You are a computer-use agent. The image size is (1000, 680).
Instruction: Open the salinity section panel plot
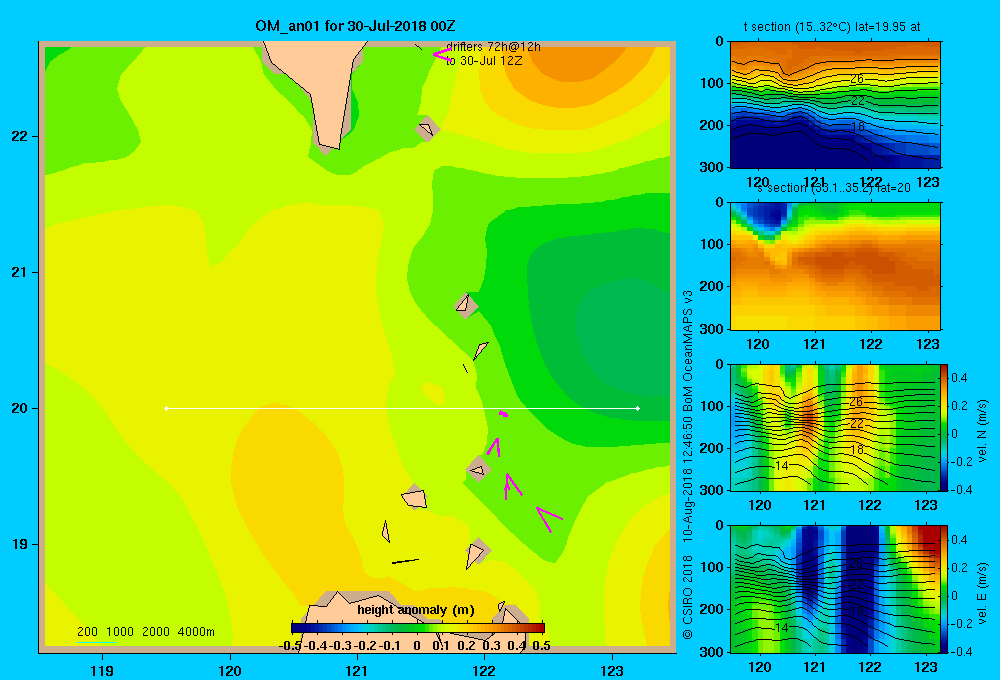(x=835, y=266)
